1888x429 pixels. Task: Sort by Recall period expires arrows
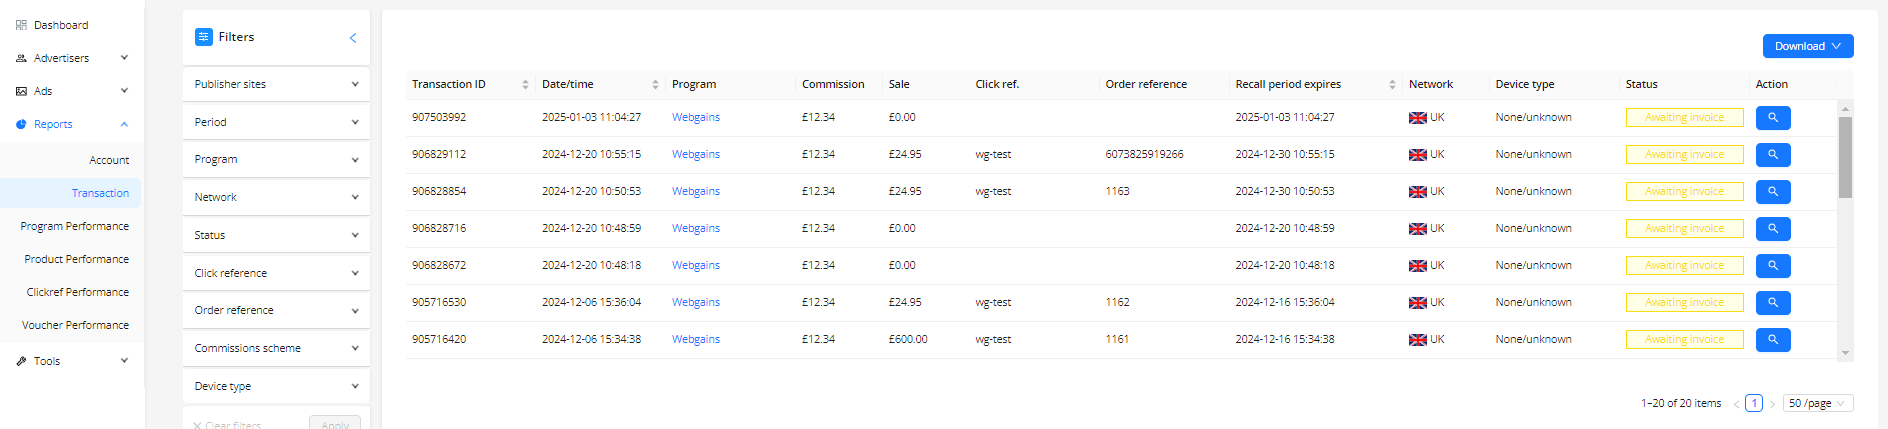(x=1392, y=85)
